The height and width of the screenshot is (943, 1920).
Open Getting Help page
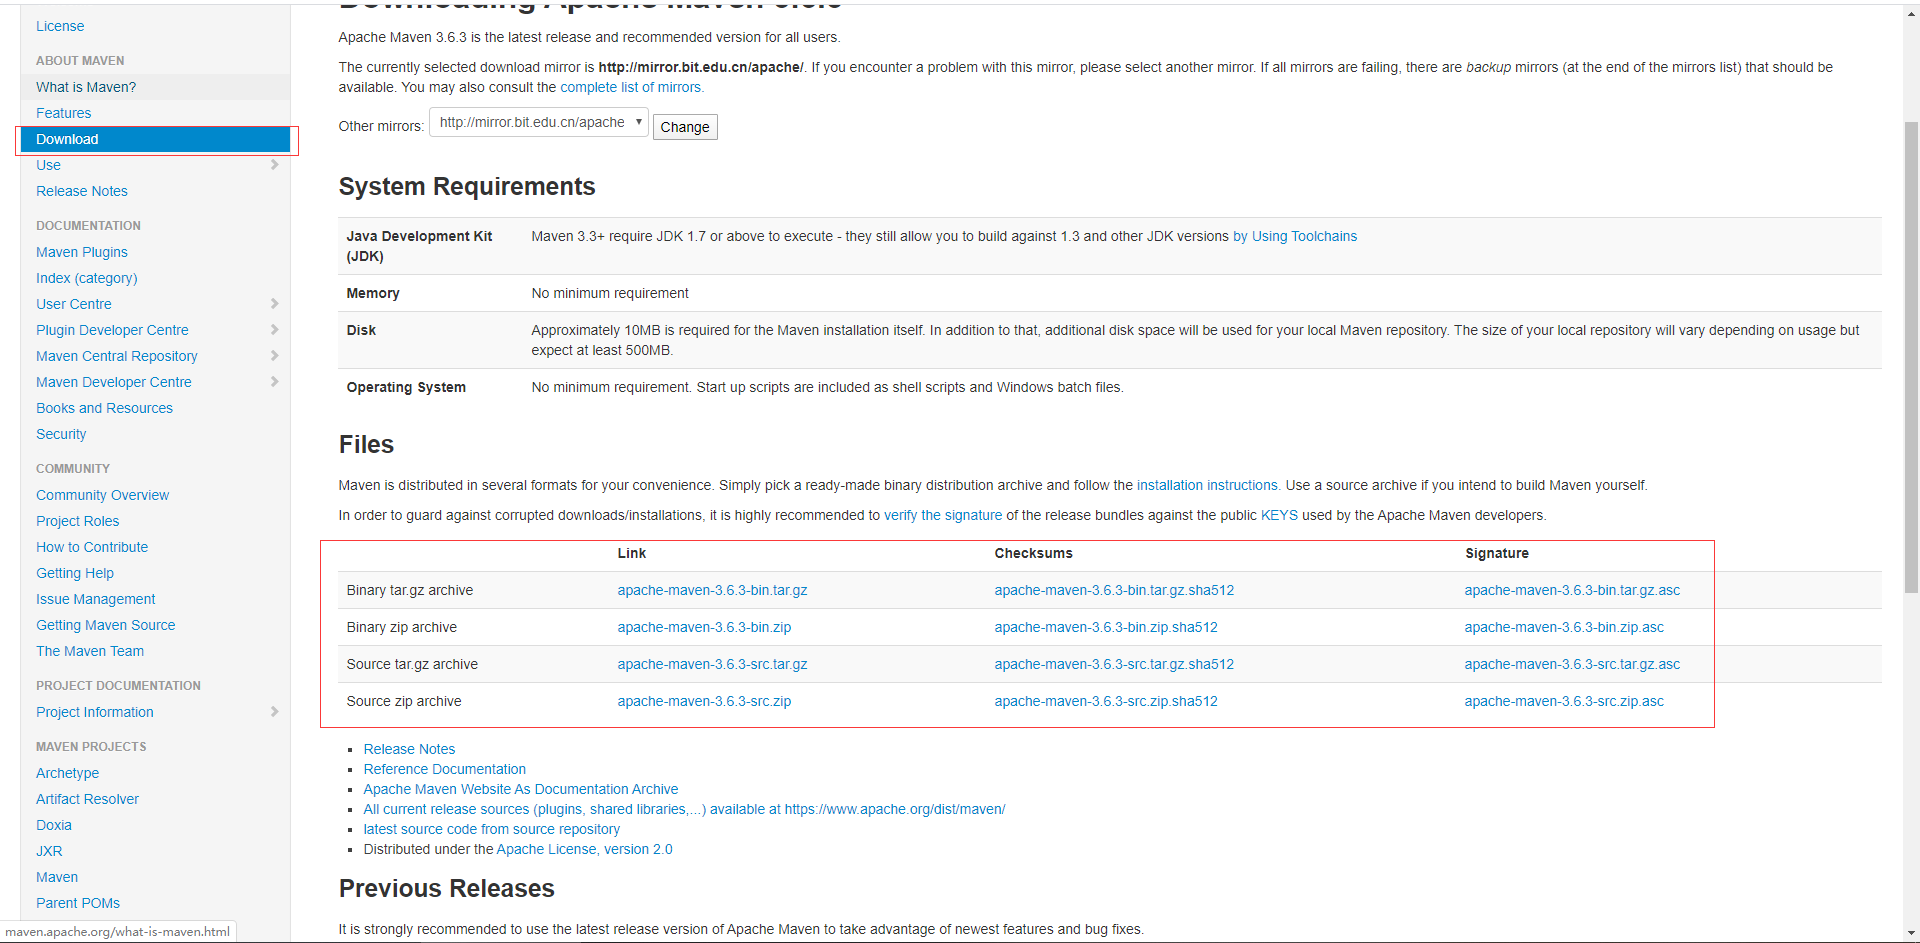point(75,573)
